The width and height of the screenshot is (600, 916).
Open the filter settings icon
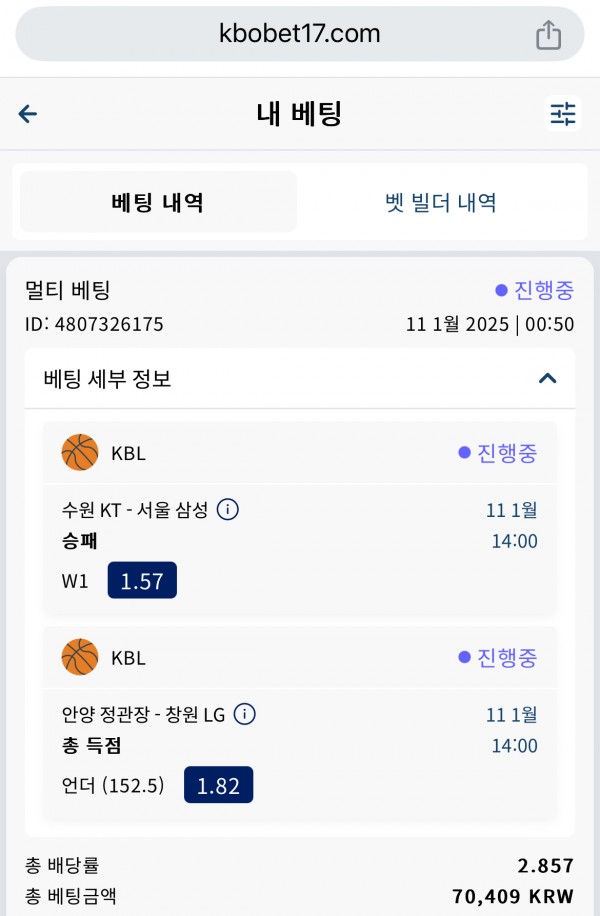click(x=563, y=113)
